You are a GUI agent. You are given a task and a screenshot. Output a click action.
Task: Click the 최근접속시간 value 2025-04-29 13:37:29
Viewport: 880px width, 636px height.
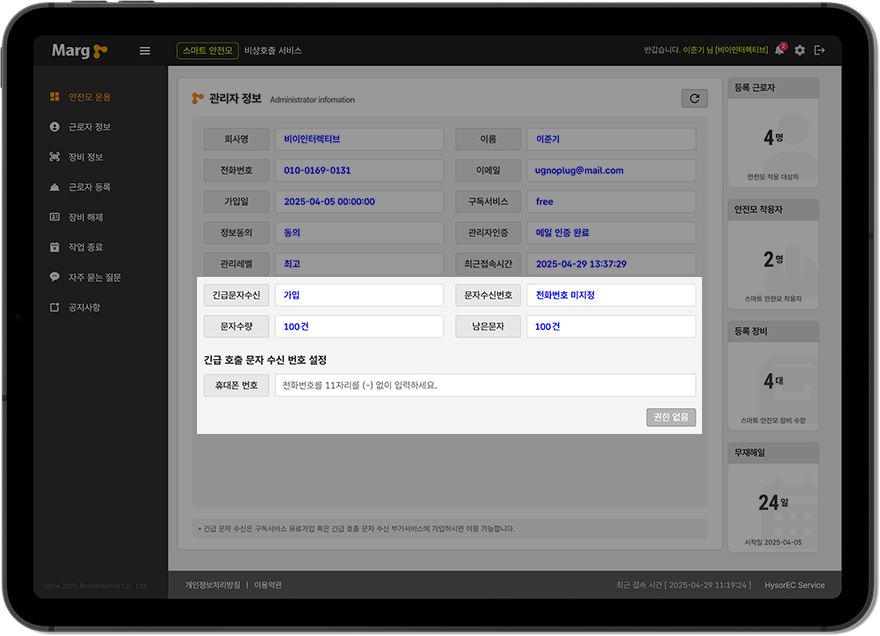click(581, 264)
